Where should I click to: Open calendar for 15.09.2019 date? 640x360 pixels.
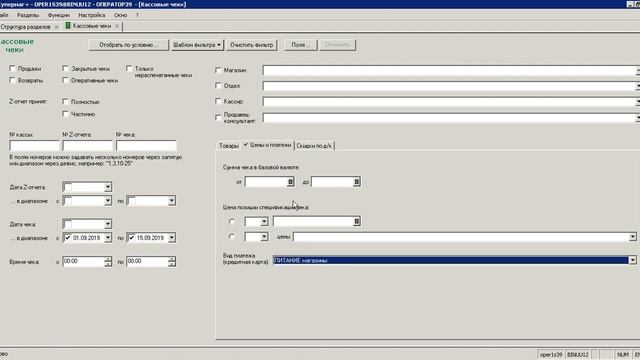171,238
